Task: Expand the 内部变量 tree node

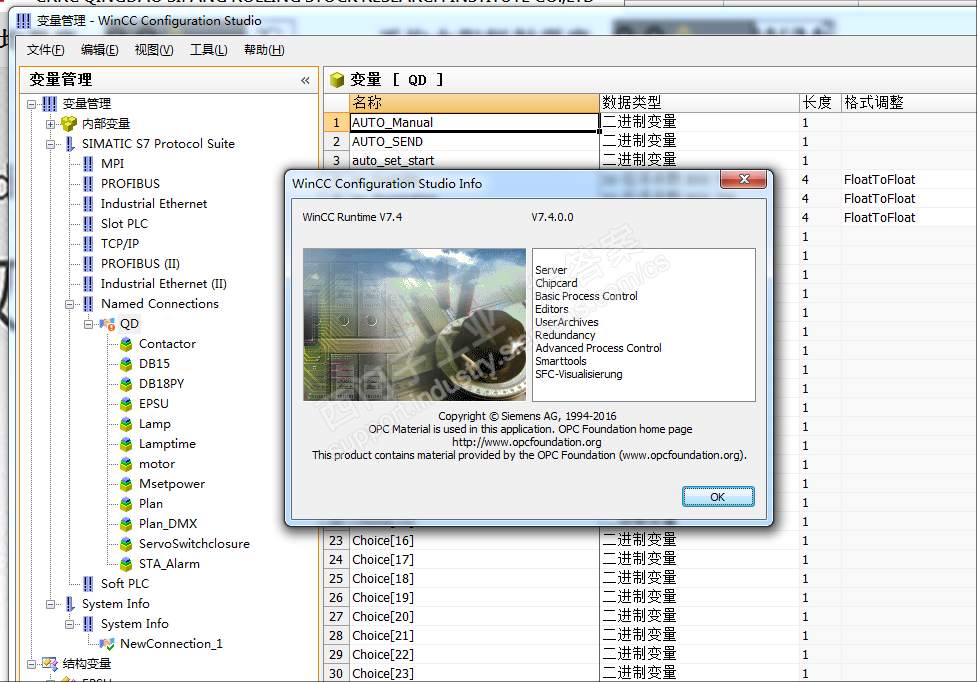Action: (50, 125)
